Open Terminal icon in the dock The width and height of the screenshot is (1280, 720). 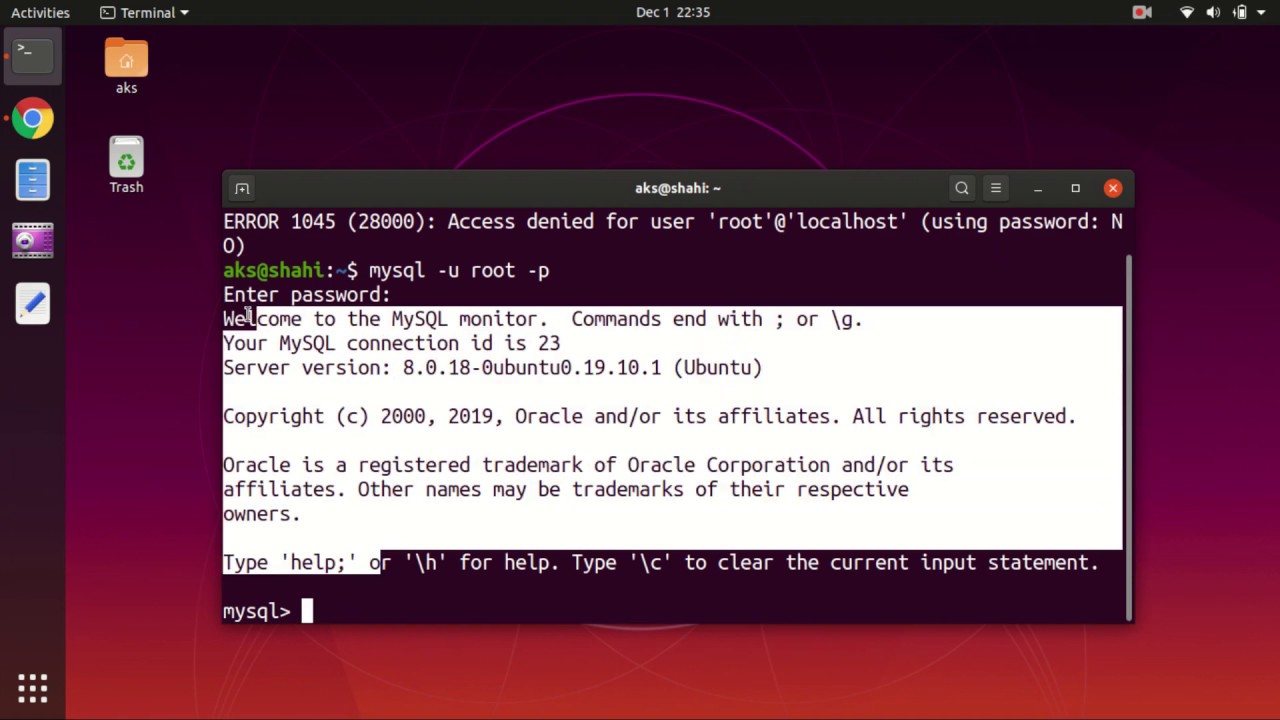click(x=32, y=58)
